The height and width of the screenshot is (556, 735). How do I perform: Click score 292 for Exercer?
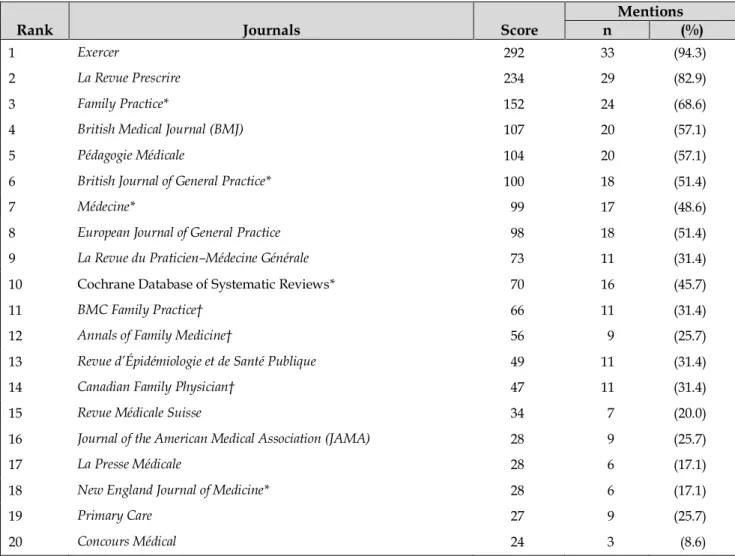pos(514,53)
